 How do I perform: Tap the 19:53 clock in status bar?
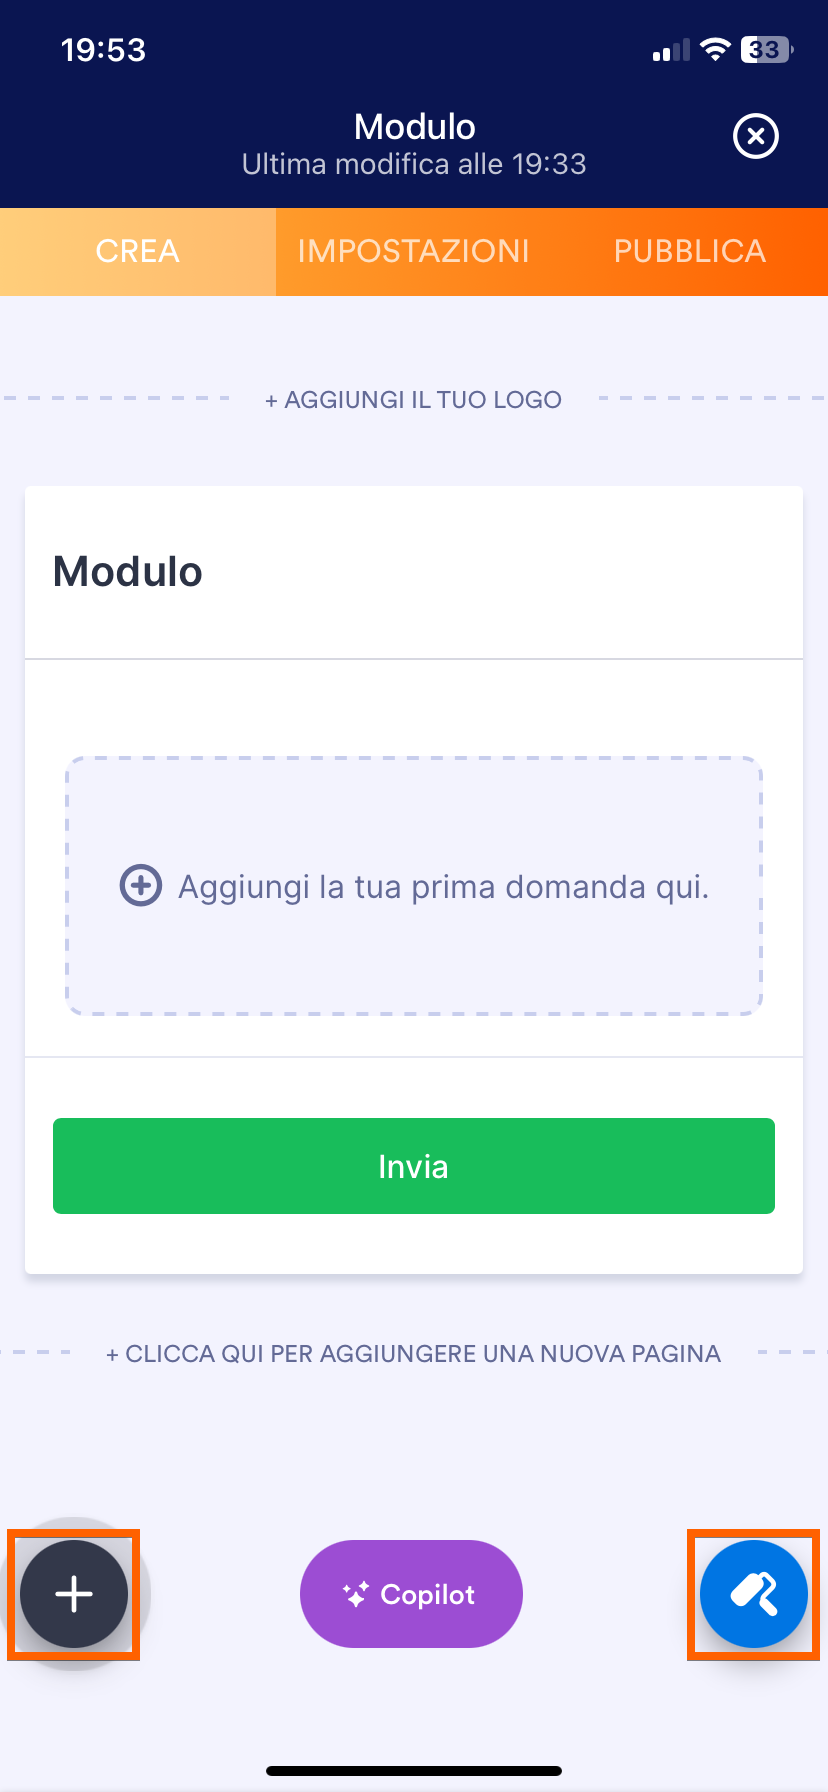tap(103, 50)
